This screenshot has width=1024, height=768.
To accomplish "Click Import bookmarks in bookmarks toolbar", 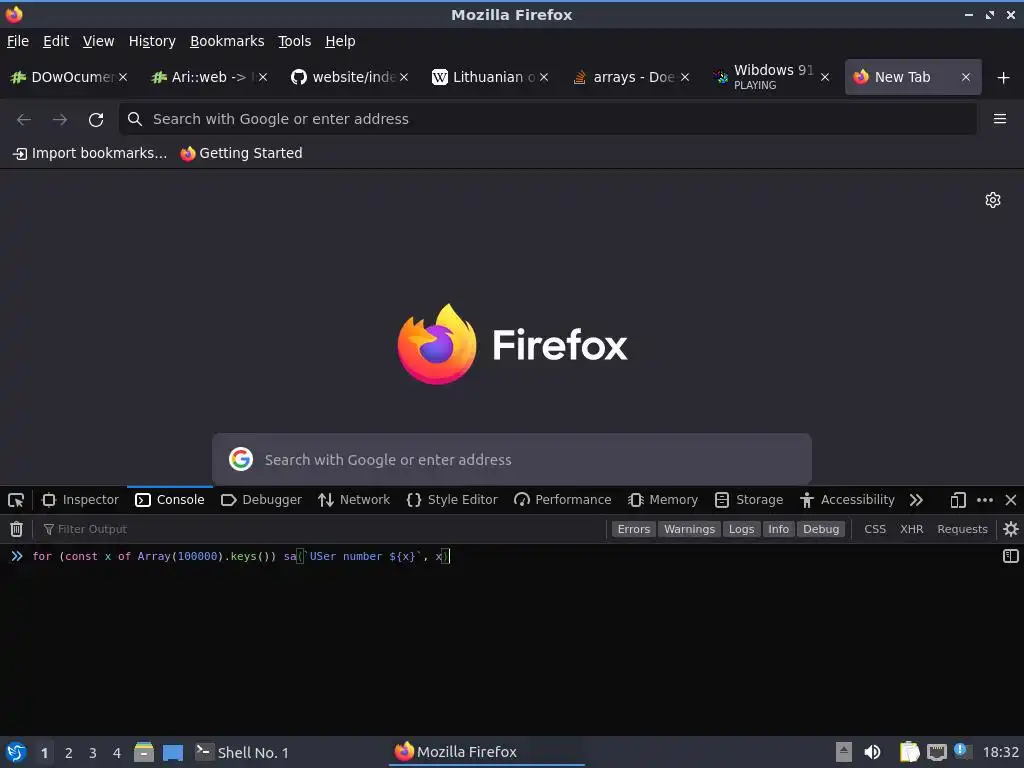I will (90, 153).
